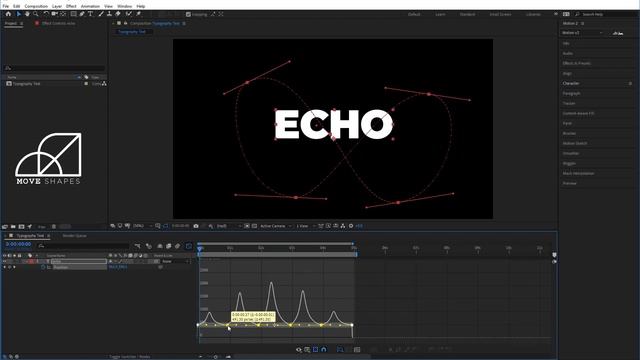Open the Composition menu

click(36, 6)
